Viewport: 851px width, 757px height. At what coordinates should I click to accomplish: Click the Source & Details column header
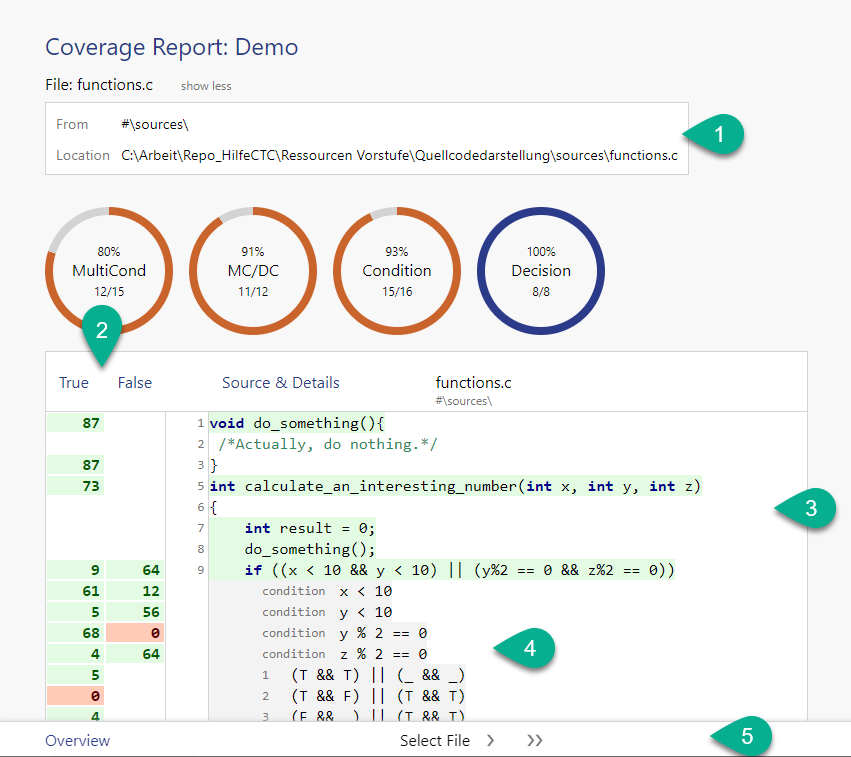tap(281, 383)
